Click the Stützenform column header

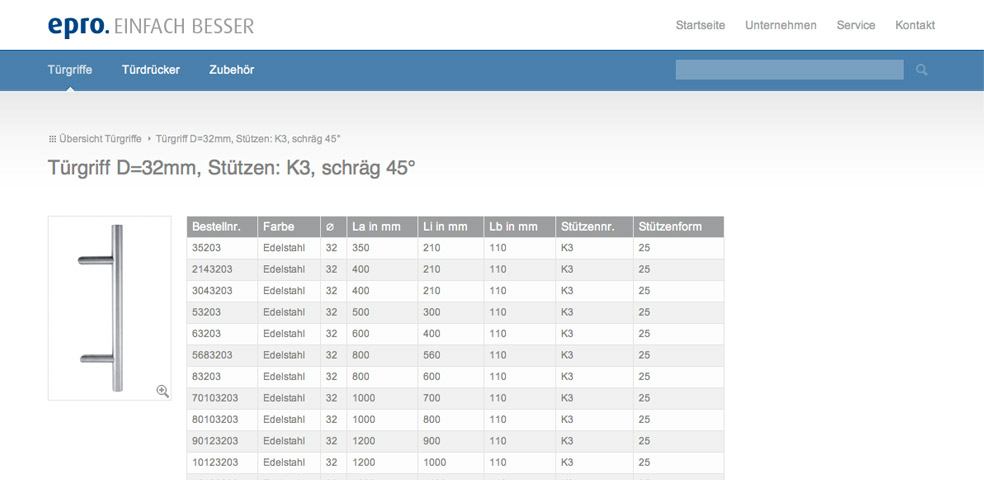[678, 227]
